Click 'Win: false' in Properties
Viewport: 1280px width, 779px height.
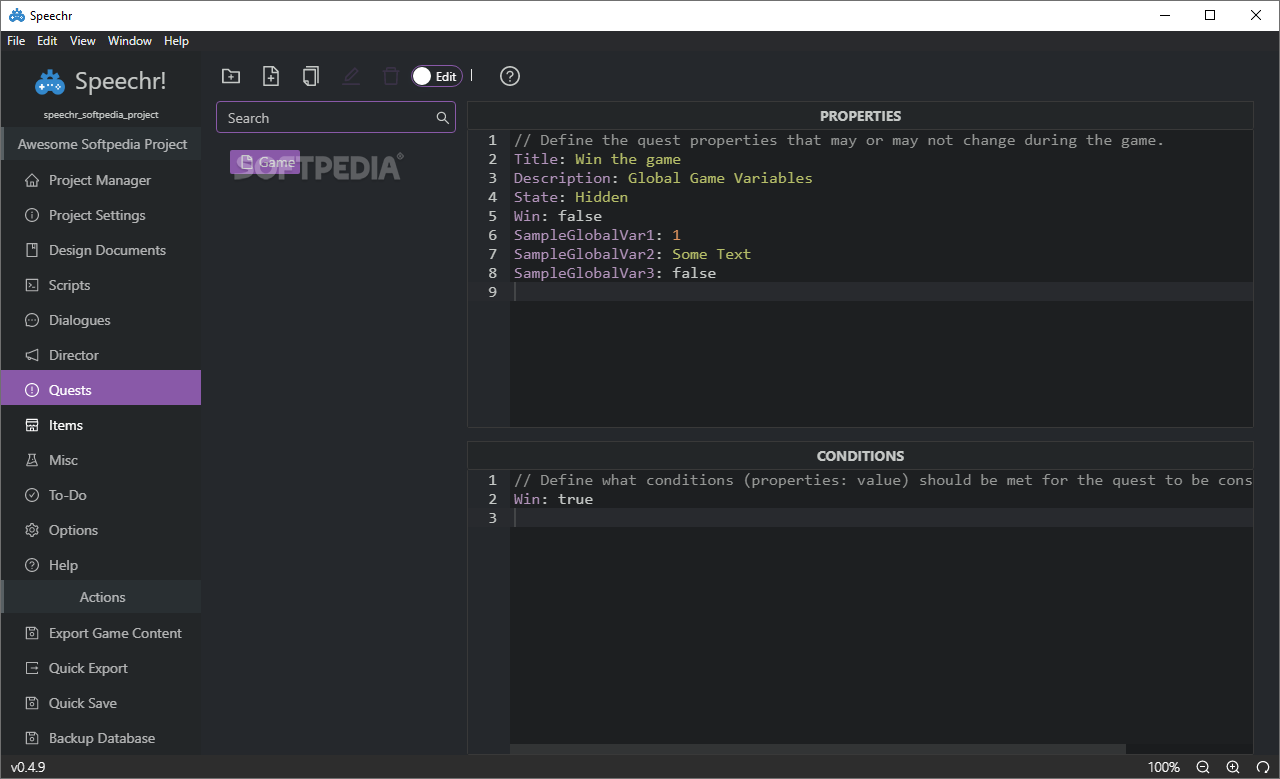pyautogui.click(x=558, y=216)
